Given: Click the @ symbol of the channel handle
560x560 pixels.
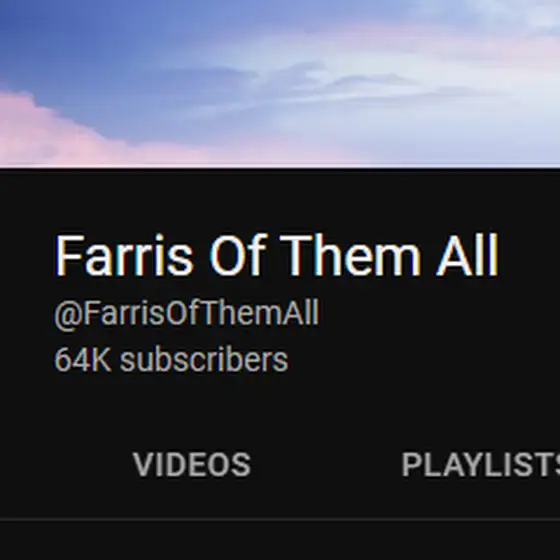Looking at the screenshot, I should [x=68, y=314].
